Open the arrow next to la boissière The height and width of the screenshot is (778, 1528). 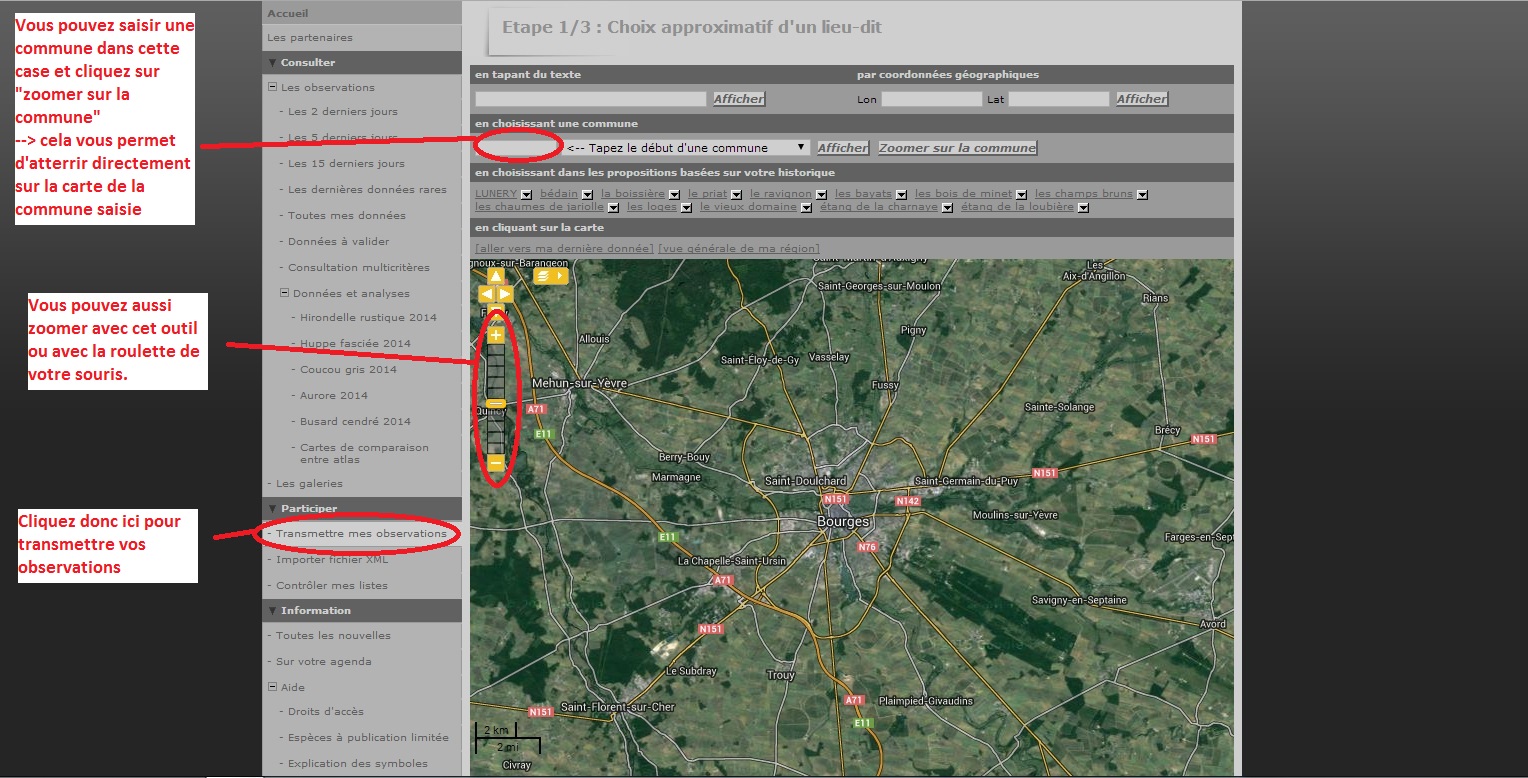click(x=674, y=195)
